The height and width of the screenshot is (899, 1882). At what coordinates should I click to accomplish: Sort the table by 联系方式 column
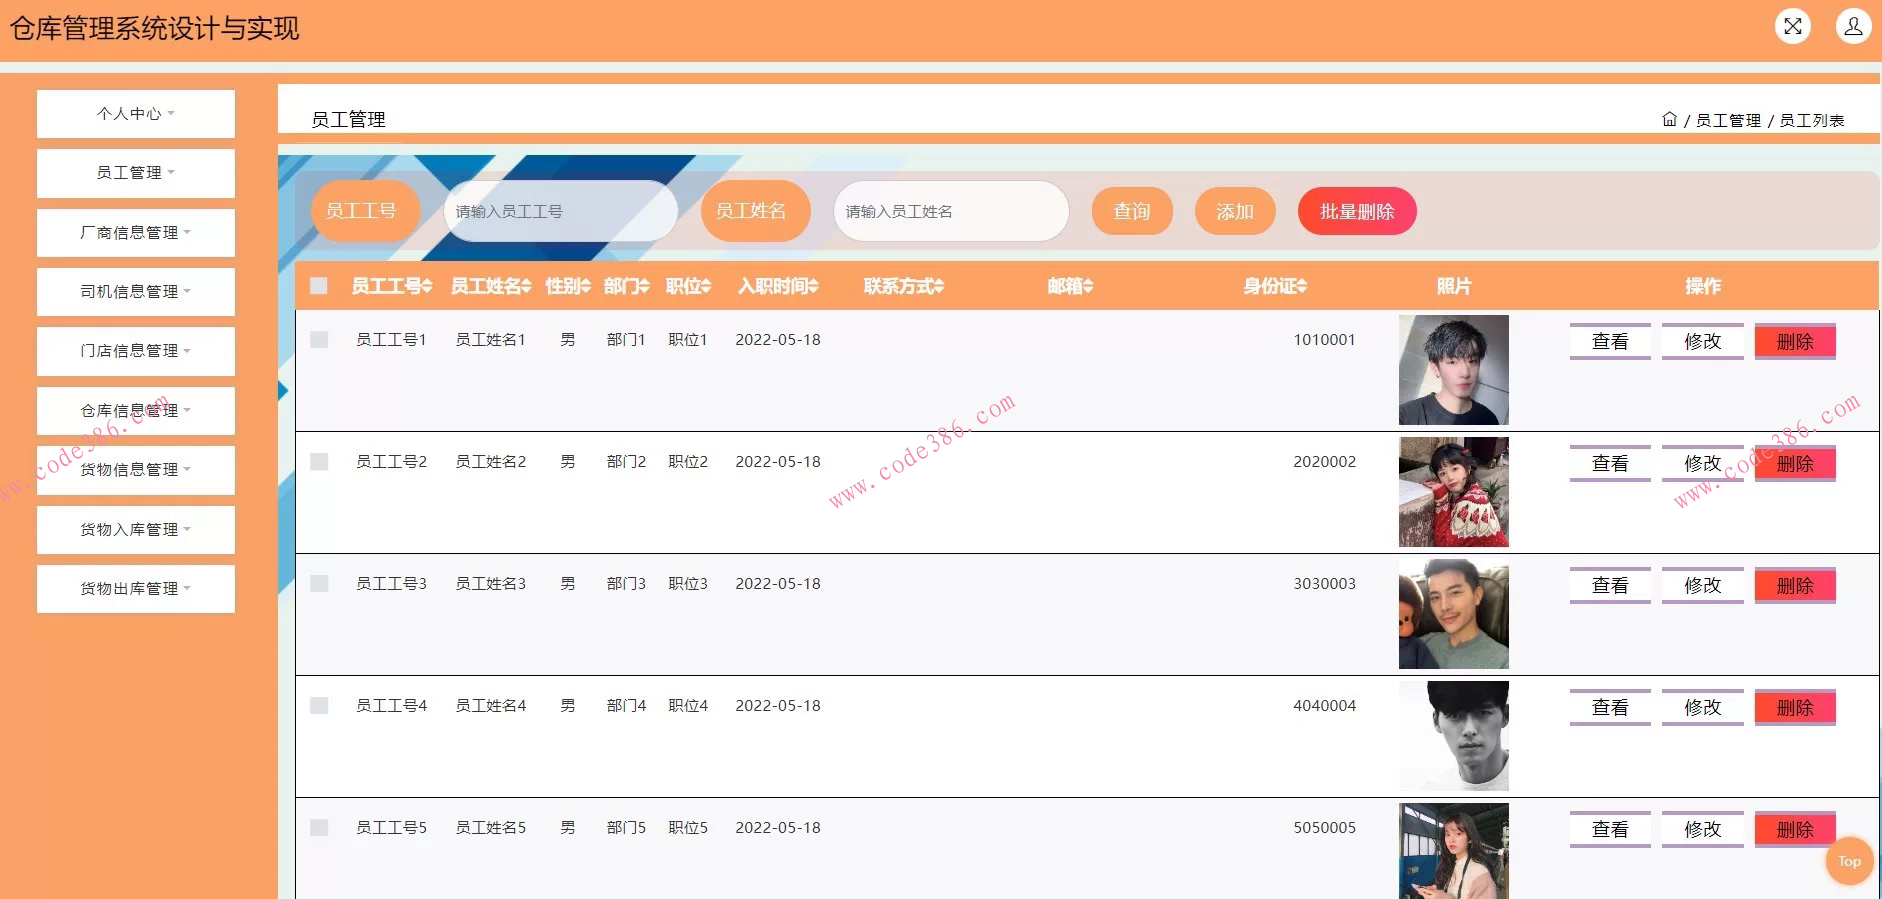coord(904,286)
